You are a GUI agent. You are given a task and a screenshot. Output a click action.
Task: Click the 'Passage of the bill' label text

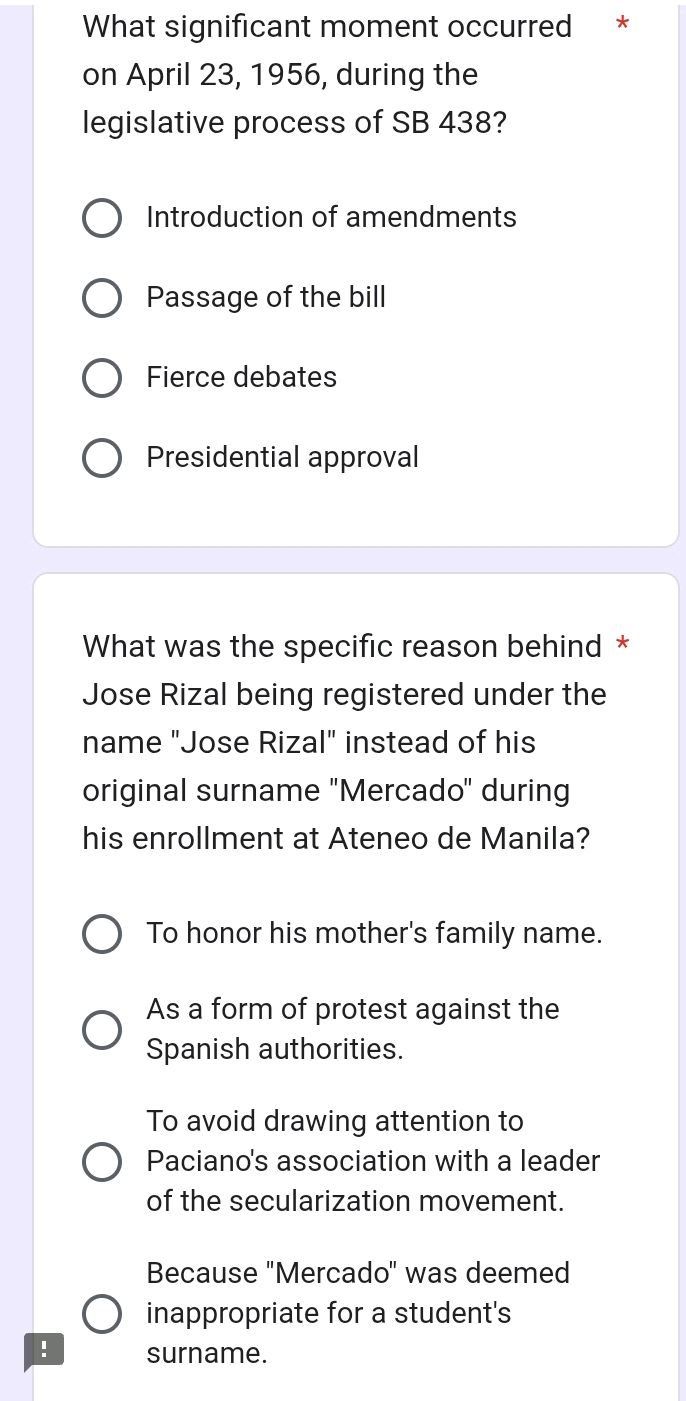coord(265,298)
